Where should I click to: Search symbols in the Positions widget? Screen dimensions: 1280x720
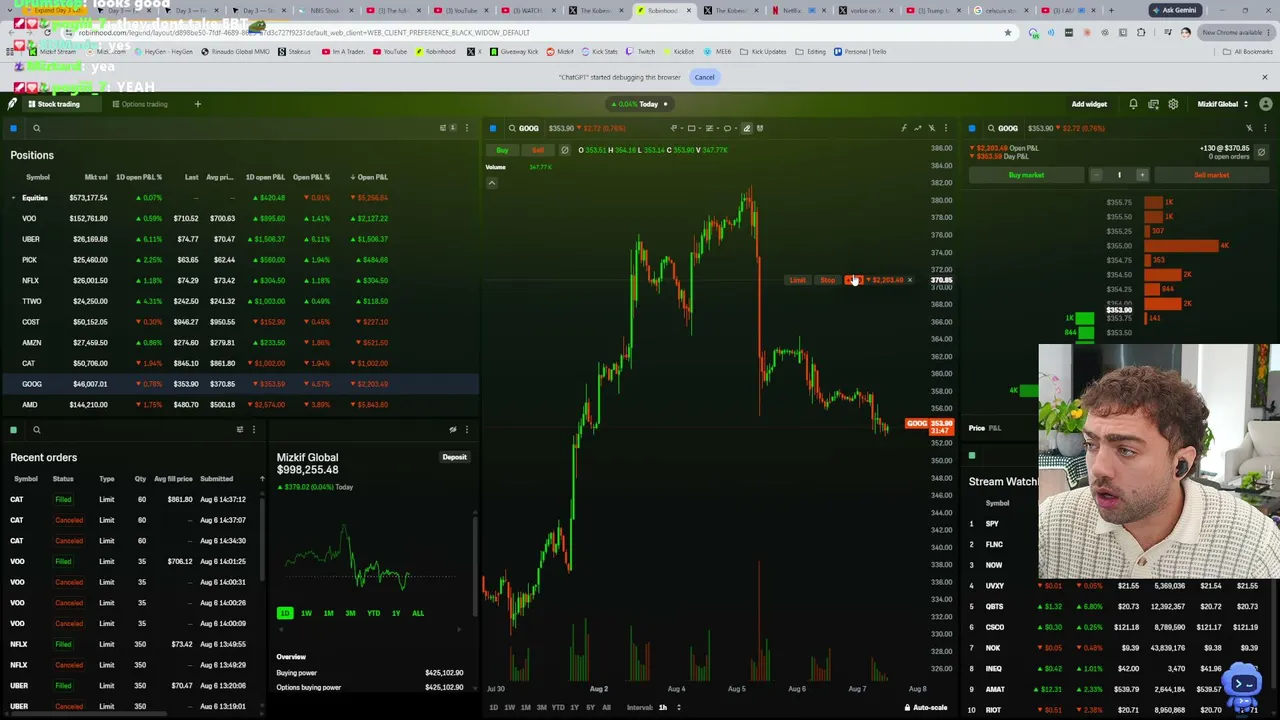(x=36, y=128)
